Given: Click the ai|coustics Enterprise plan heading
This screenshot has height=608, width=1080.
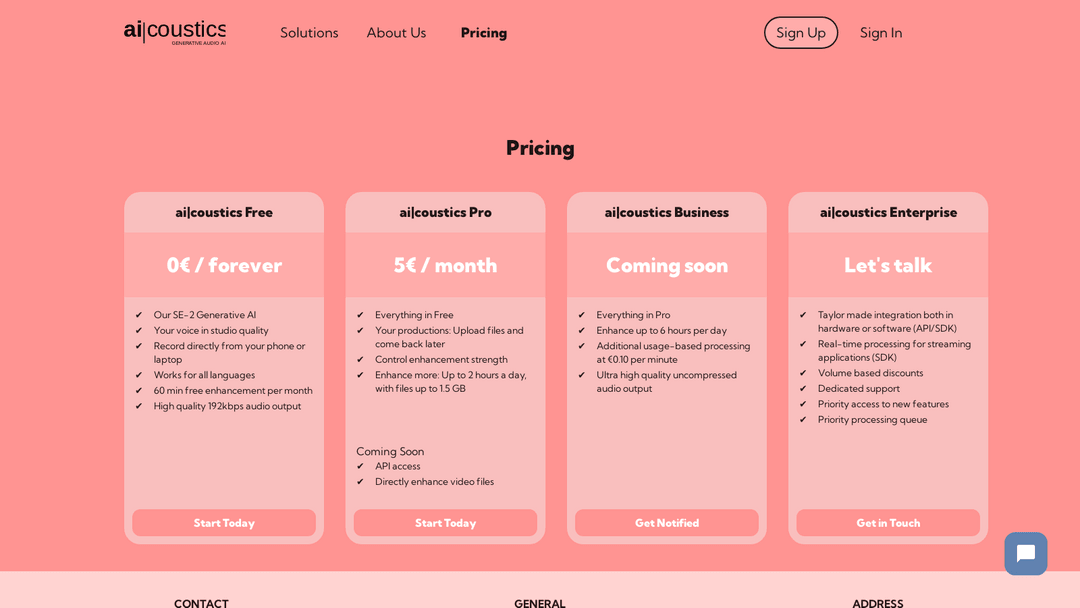Looking at the screenshot, I should click(888, 212).
